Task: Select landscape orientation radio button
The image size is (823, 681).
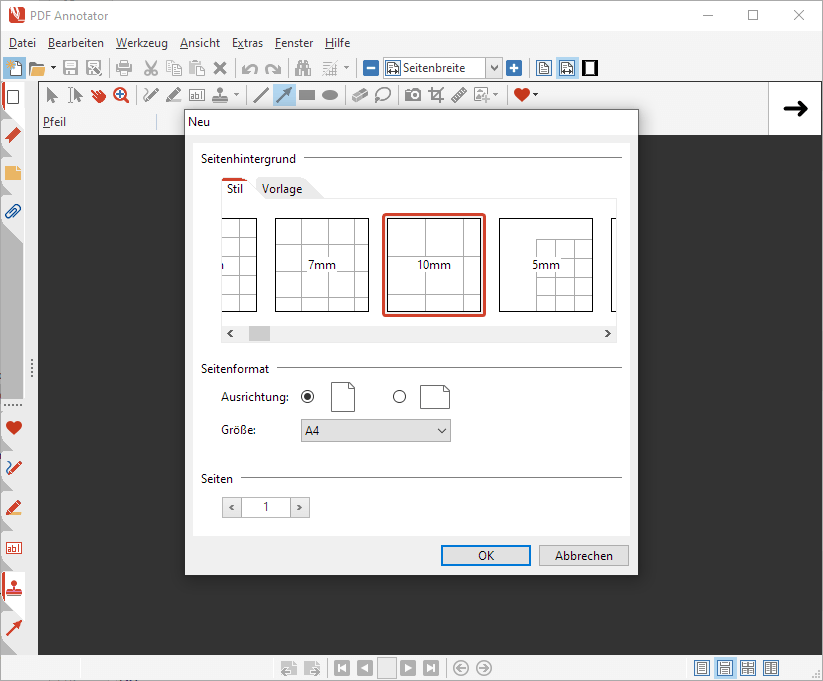Action: coord(400,397)
